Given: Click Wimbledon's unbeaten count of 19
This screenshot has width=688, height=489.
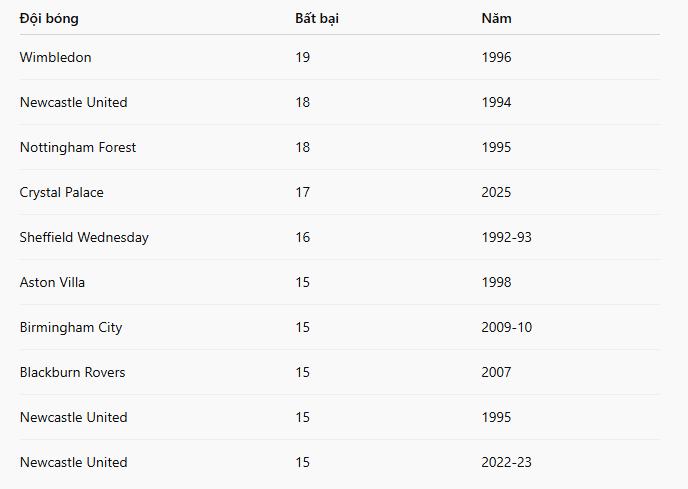Looking at the screenshot, I should [302, 57].
